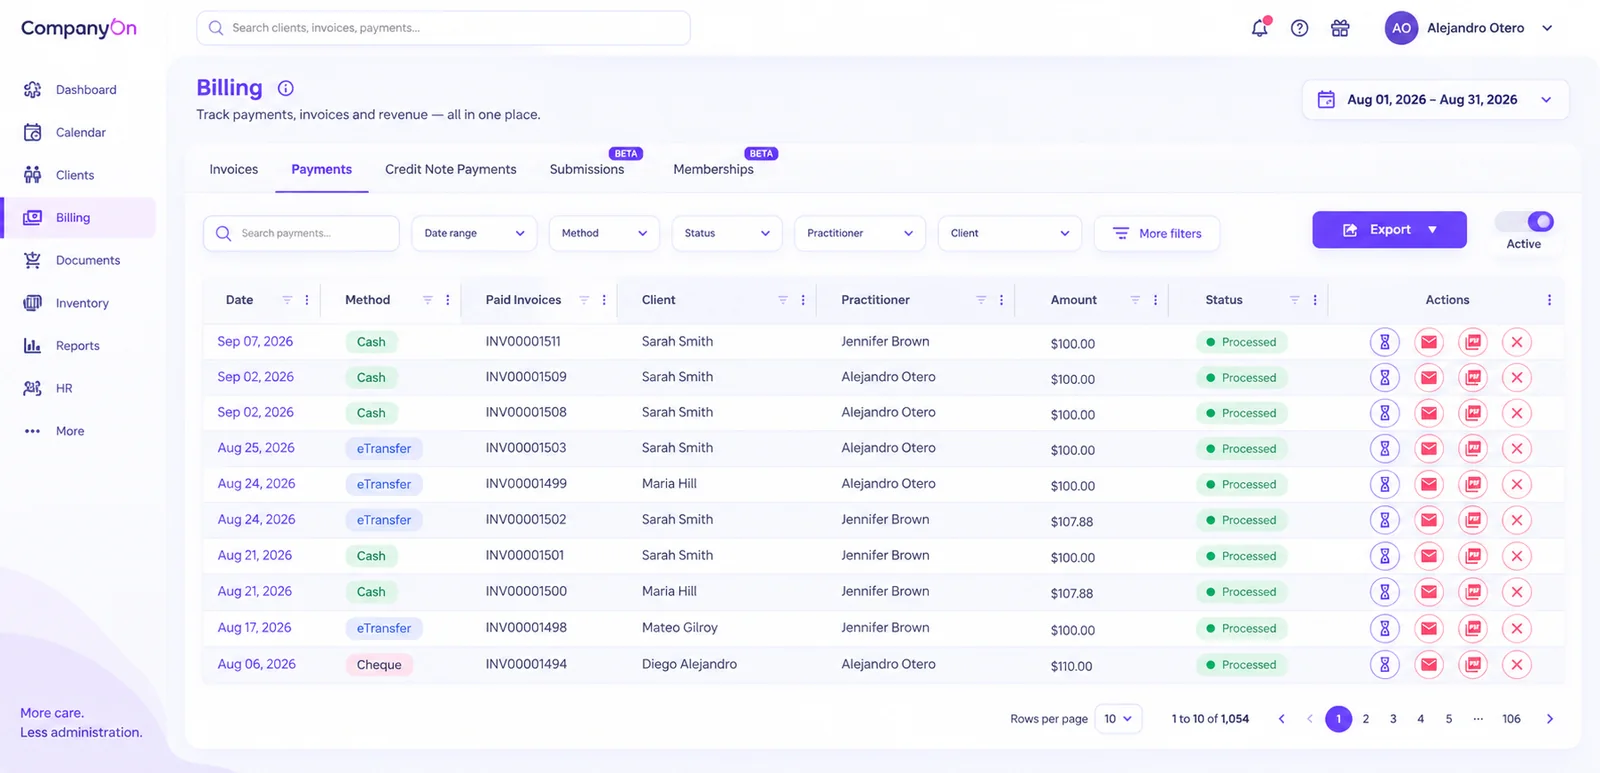Click the Billing info icon
The image size is (1600, 773).
tap(285, 88)
